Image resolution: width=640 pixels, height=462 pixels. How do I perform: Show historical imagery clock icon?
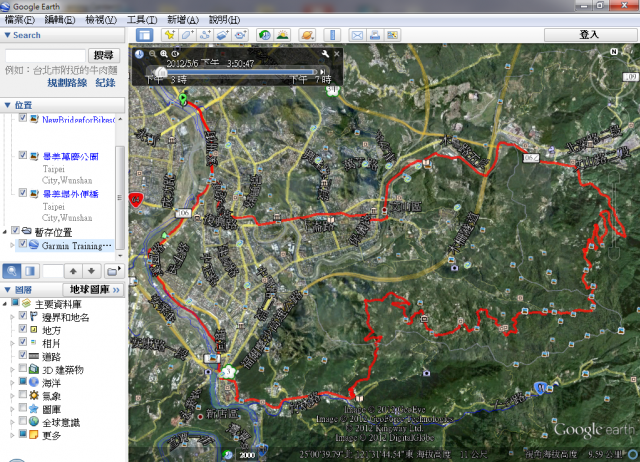[x=265, y=35]
